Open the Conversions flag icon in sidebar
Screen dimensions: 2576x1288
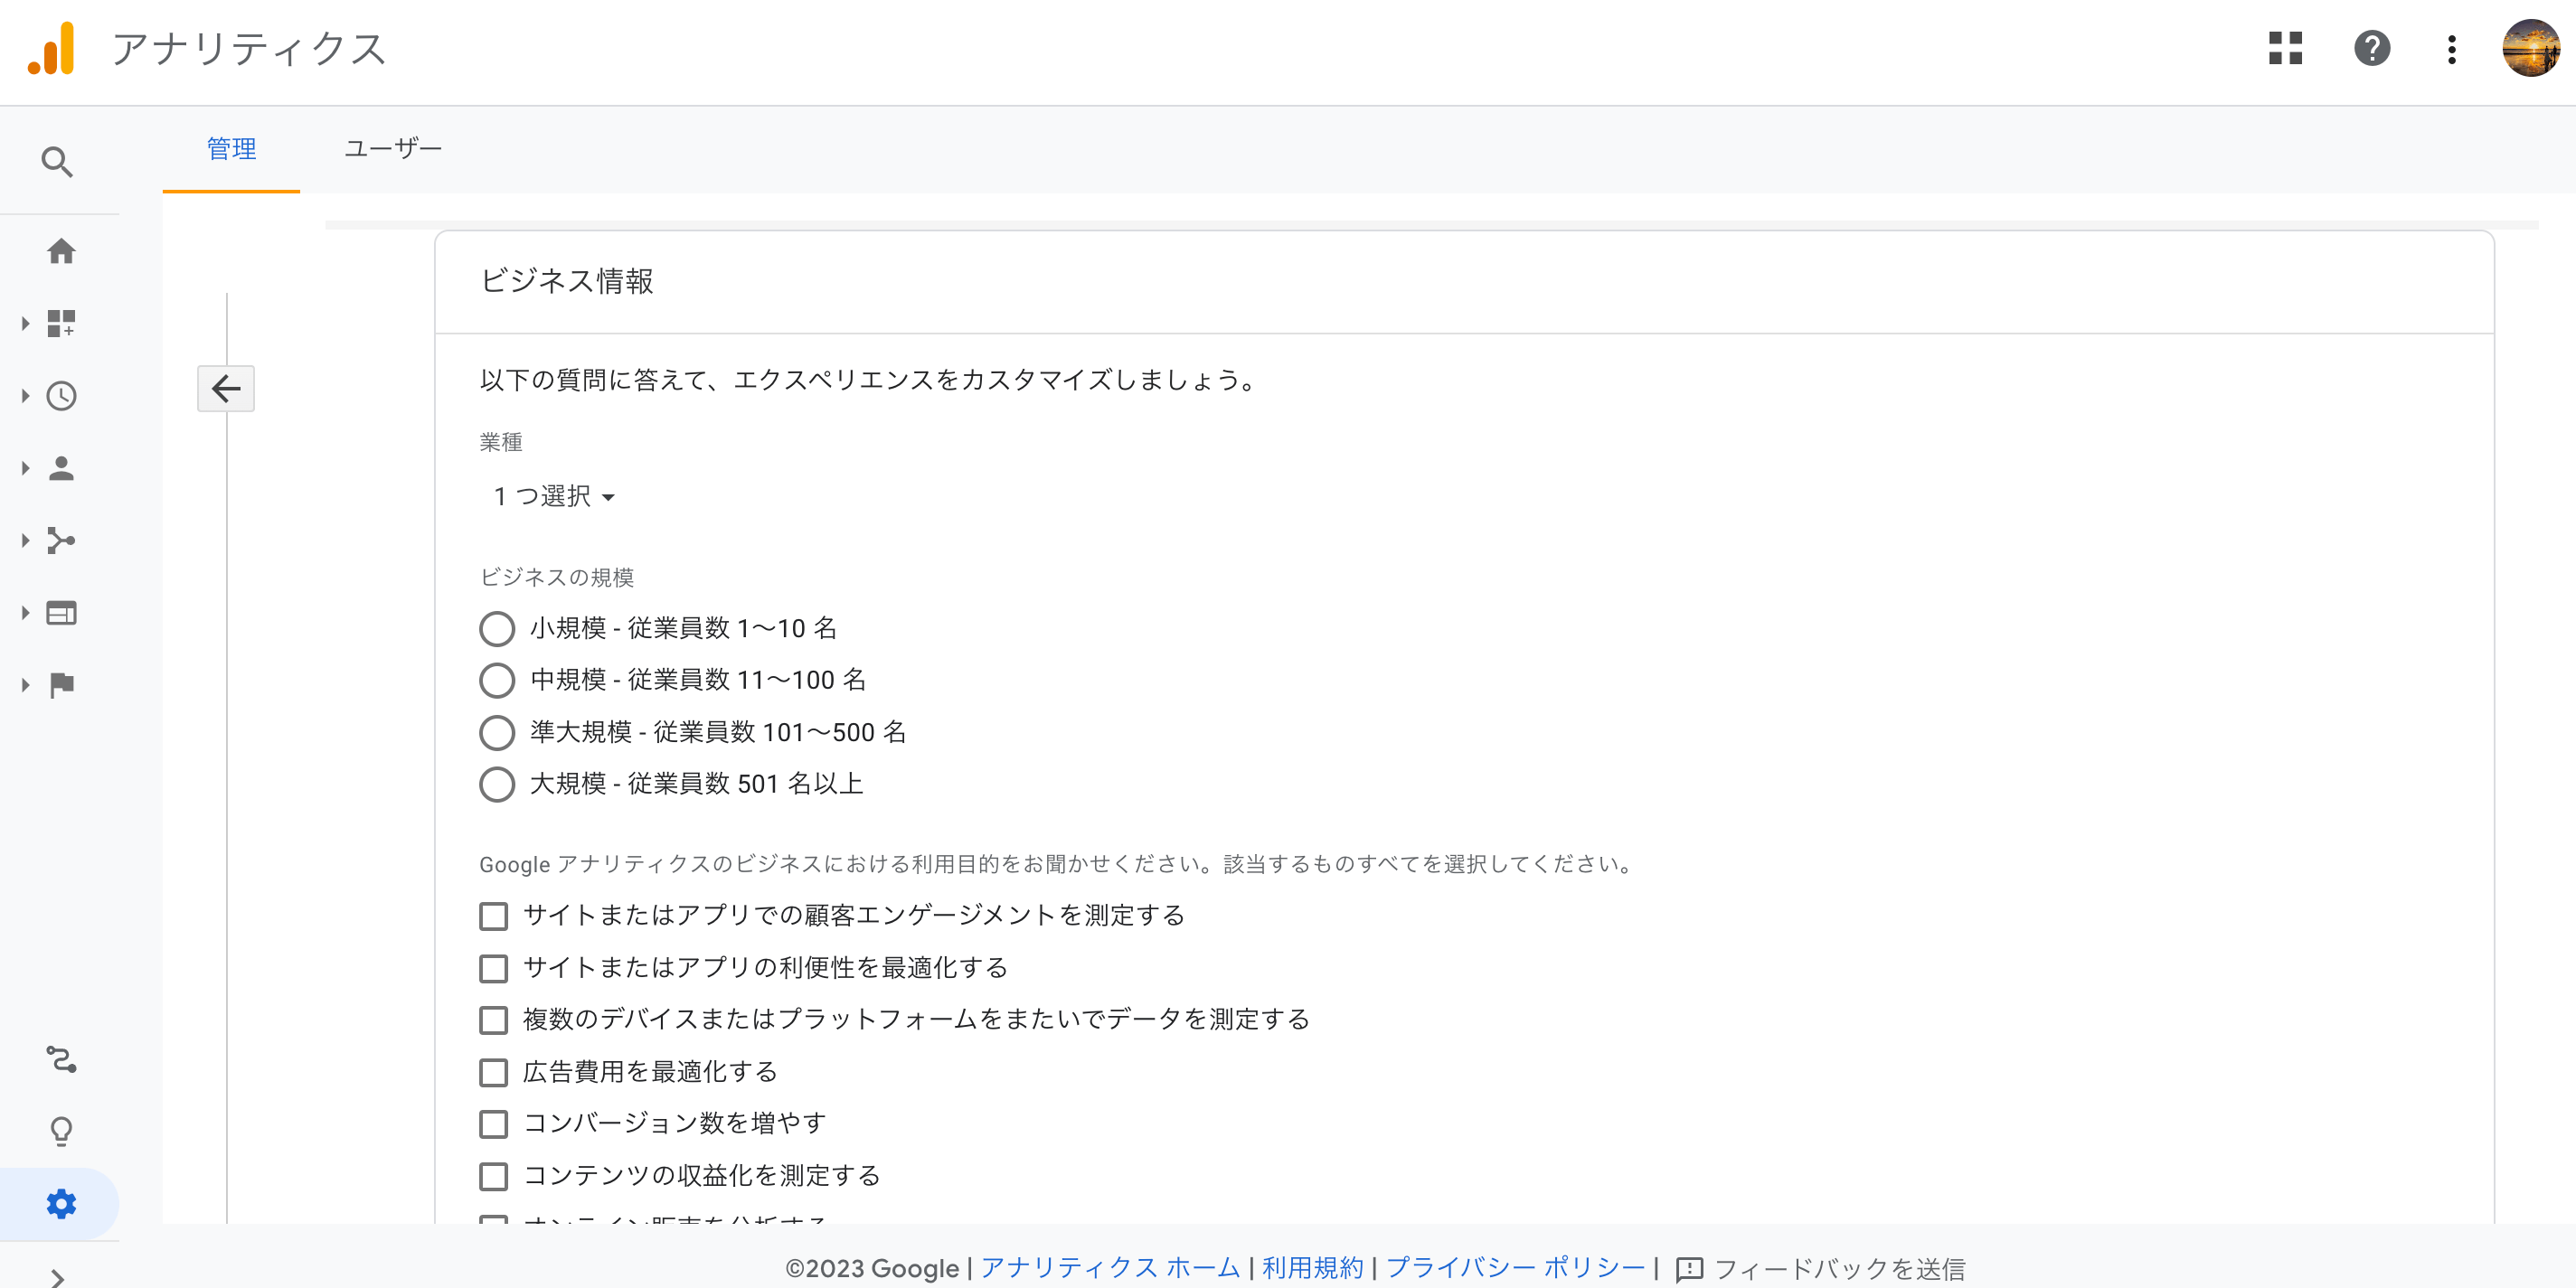coord(61,685)
